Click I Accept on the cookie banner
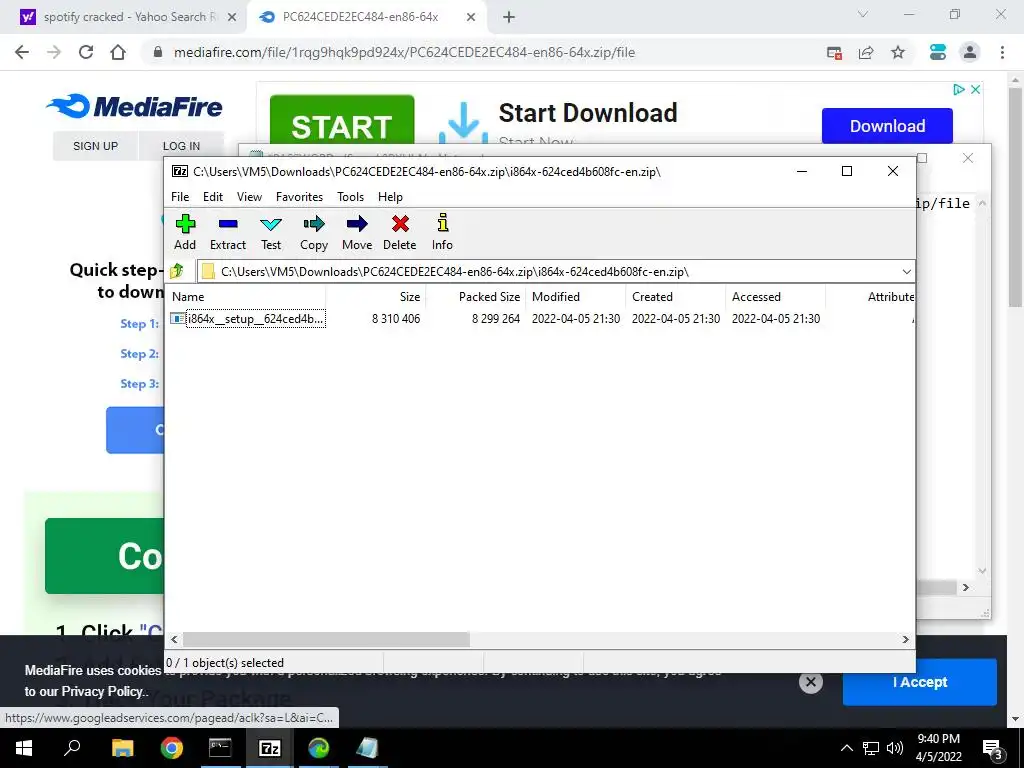This screenshot has width=1024, height=768. point(920,682)
